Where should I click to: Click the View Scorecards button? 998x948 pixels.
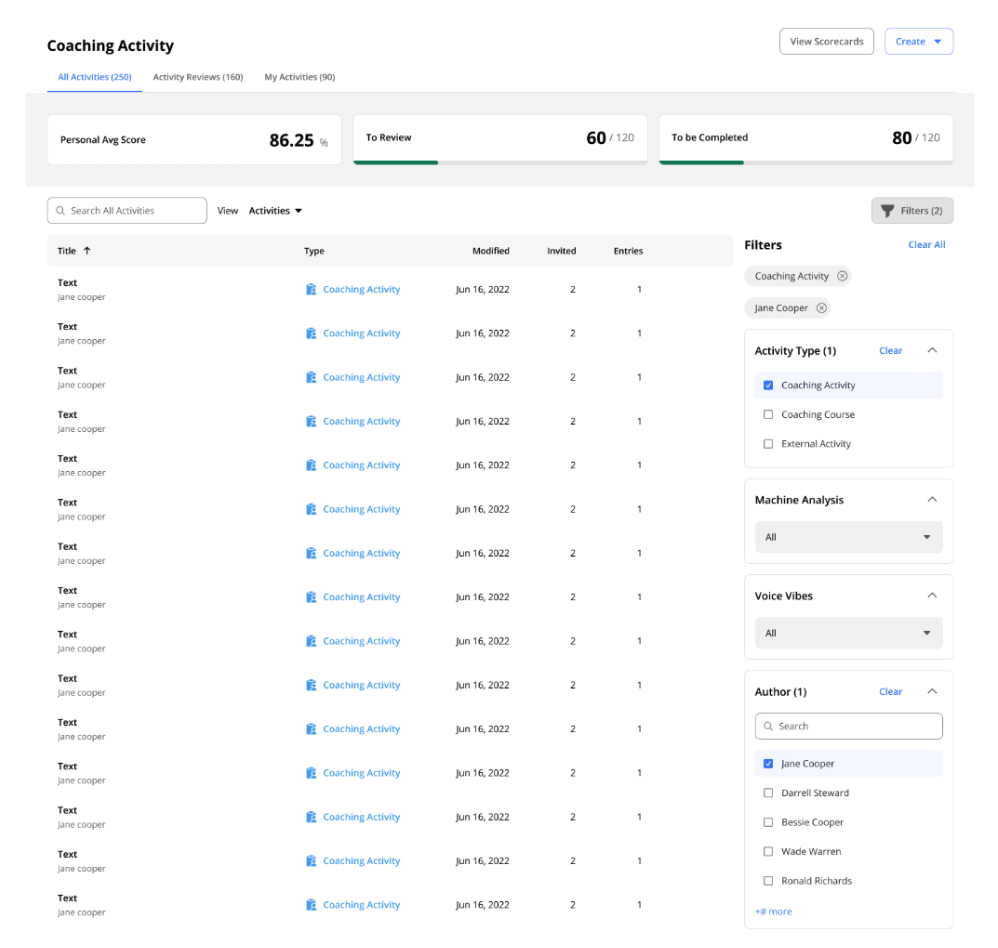(x=826, y=41)
